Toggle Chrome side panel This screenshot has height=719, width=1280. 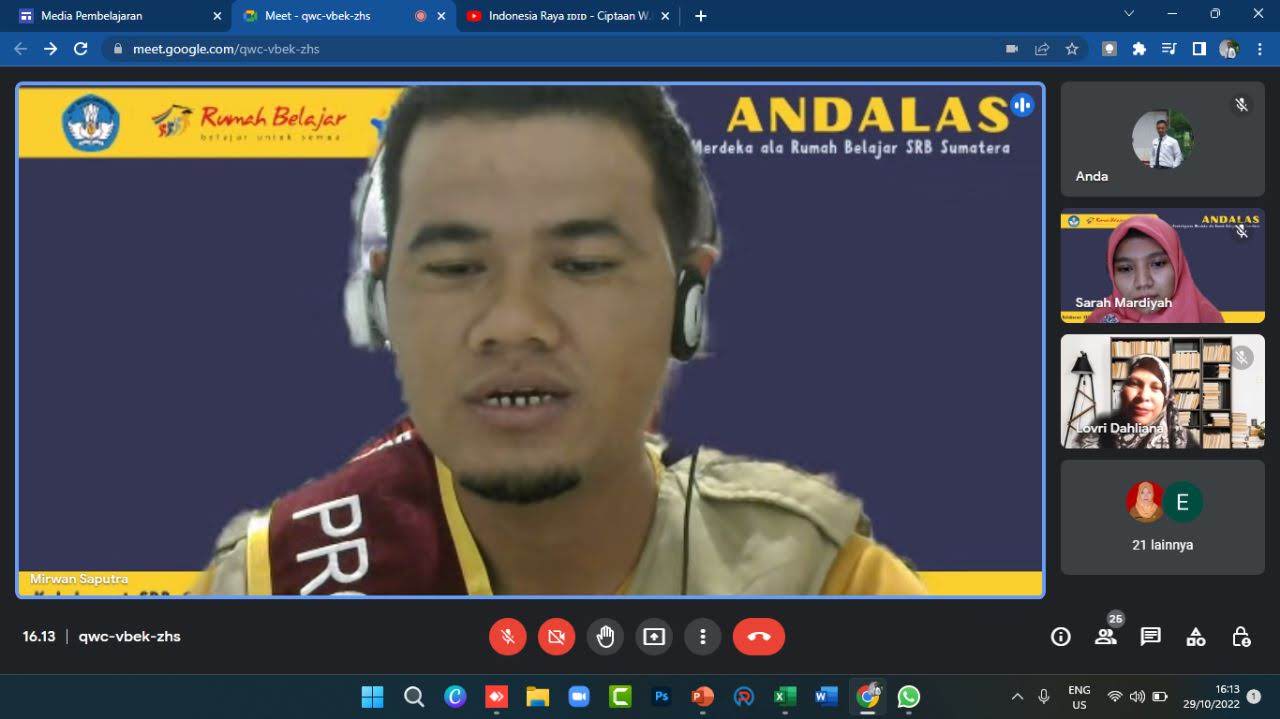[1199, 48]
